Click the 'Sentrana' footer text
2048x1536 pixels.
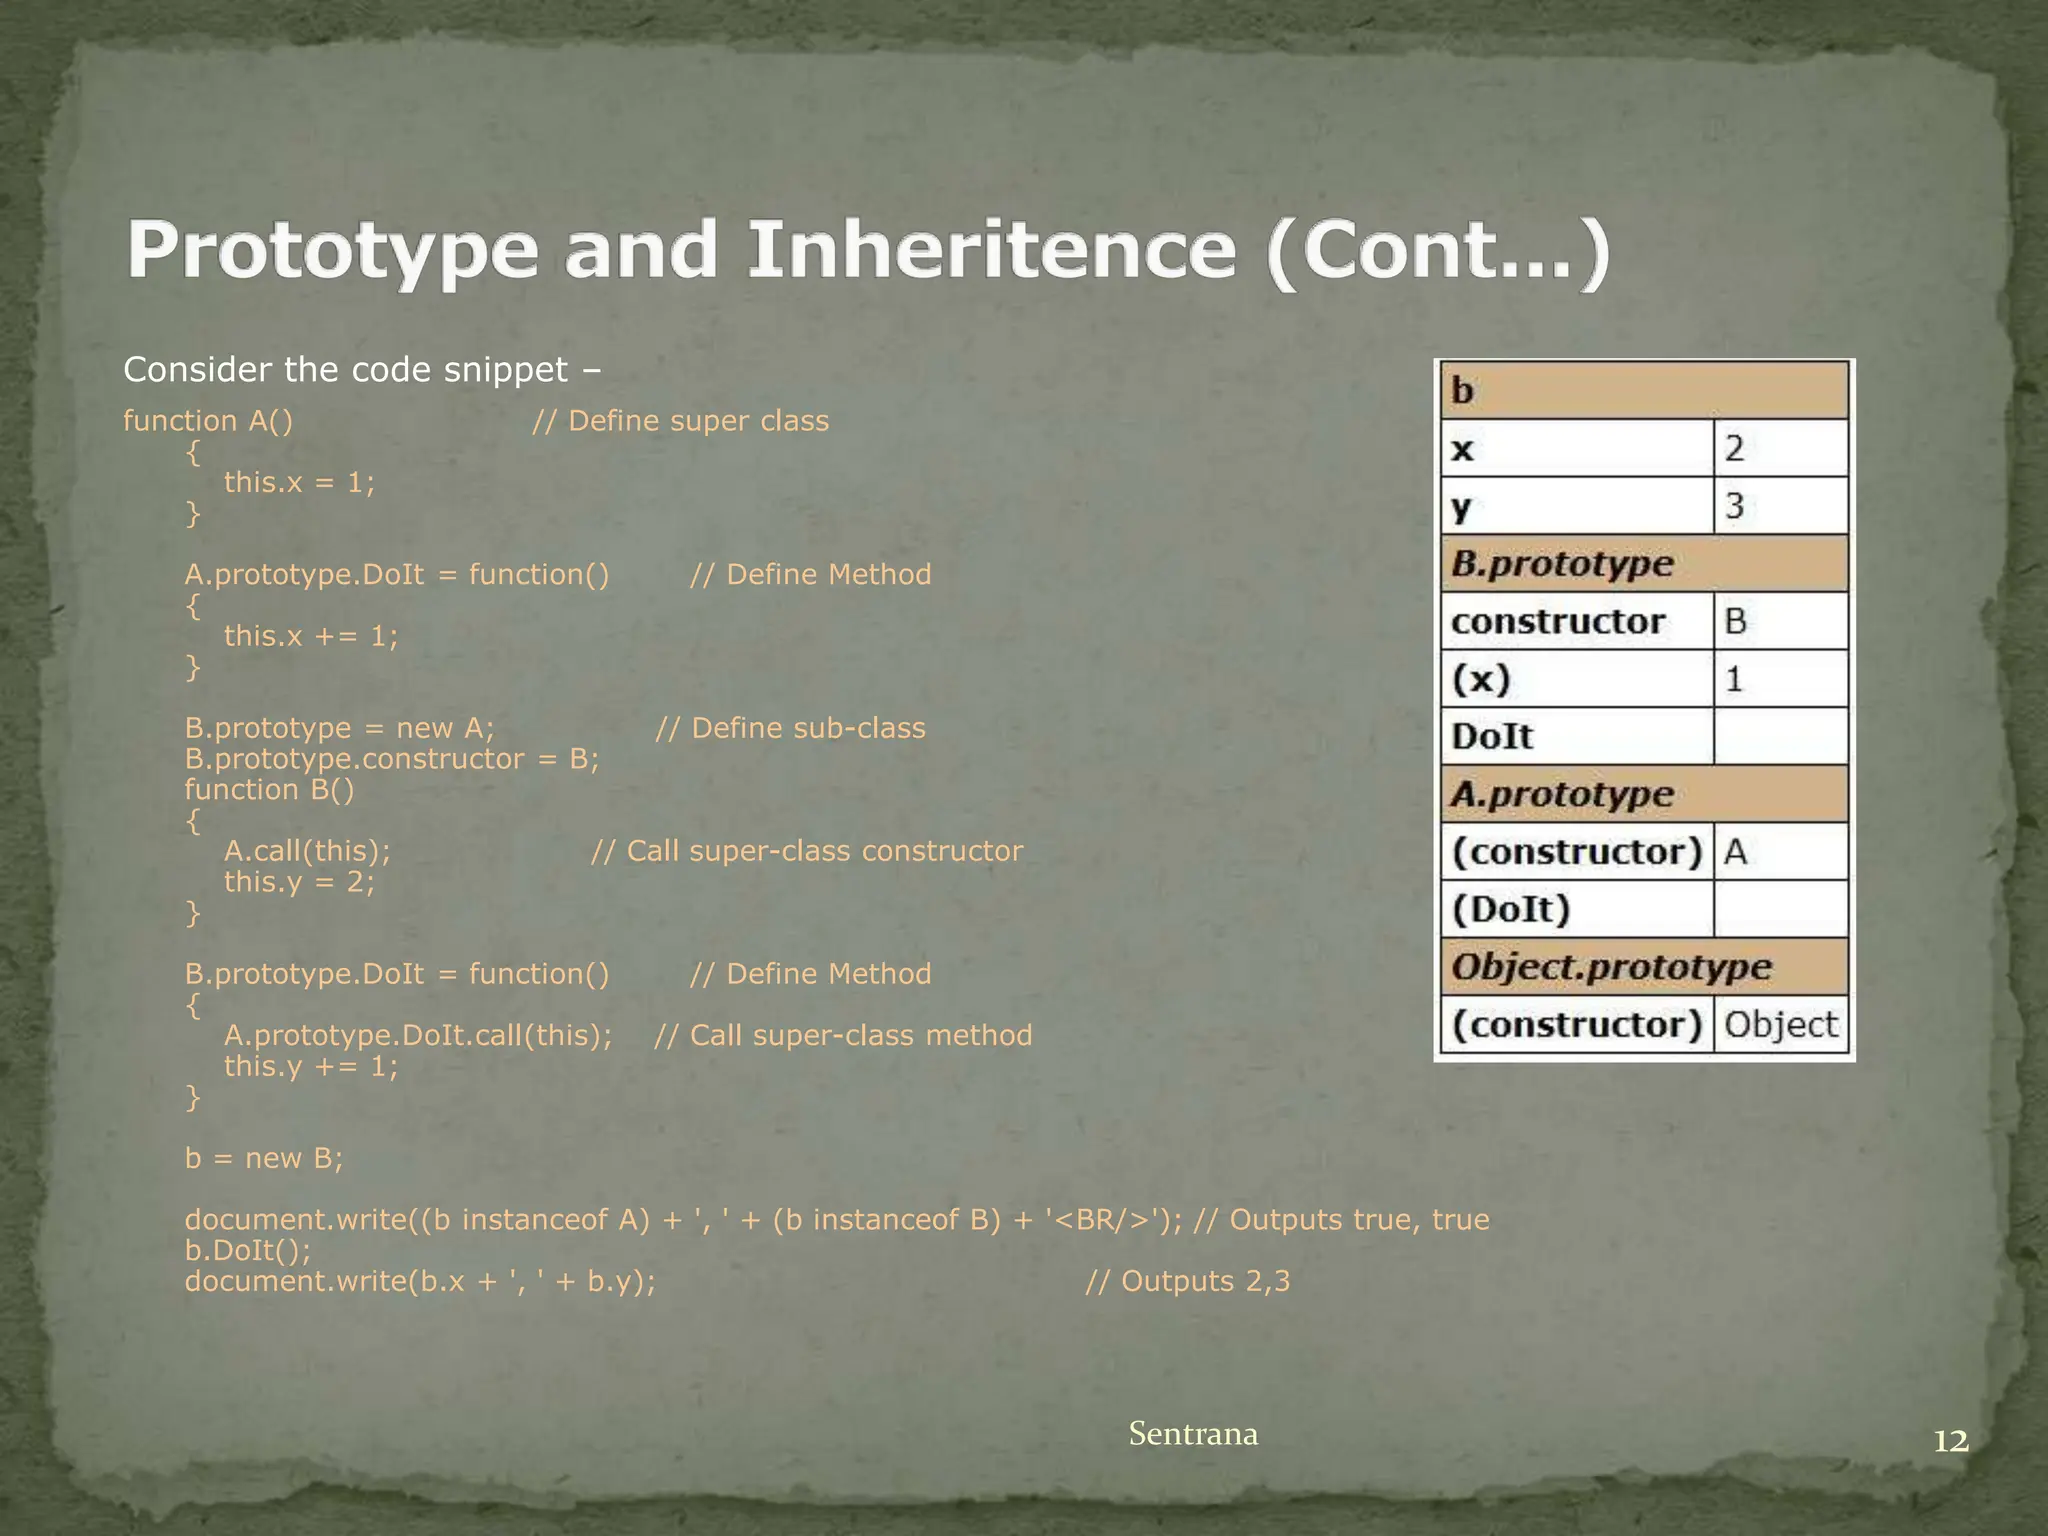tap(1193, 1434)
